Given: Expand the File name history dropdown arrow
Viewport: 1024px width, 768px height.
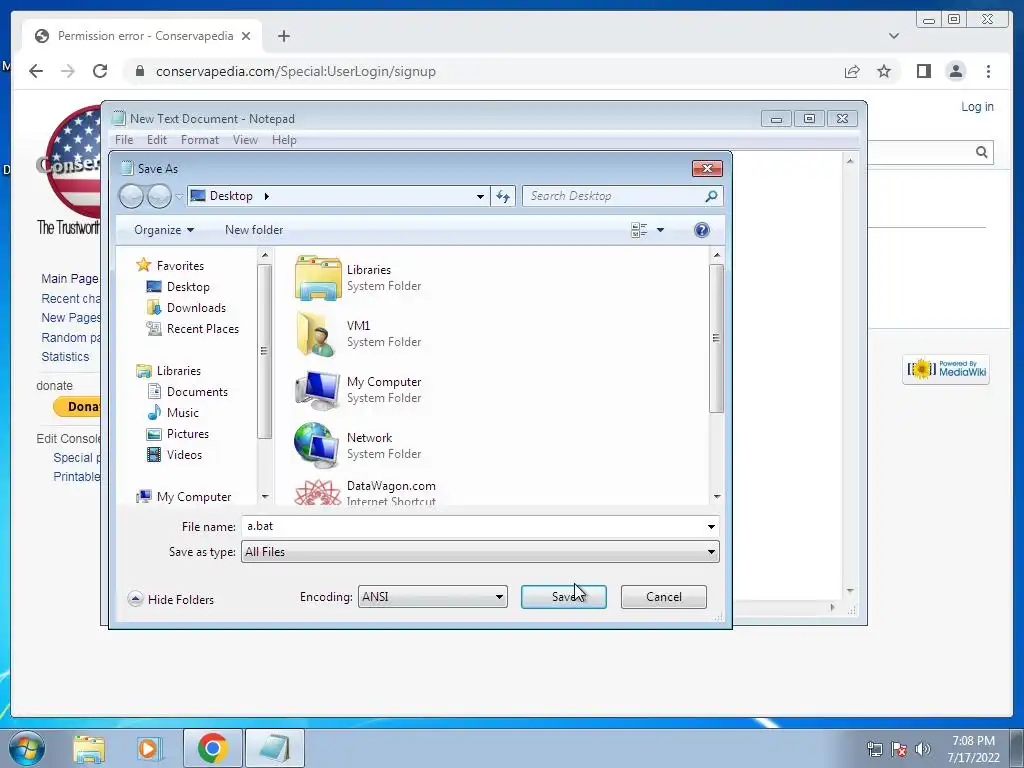Looking at the screenshot, I should [711, 526].
